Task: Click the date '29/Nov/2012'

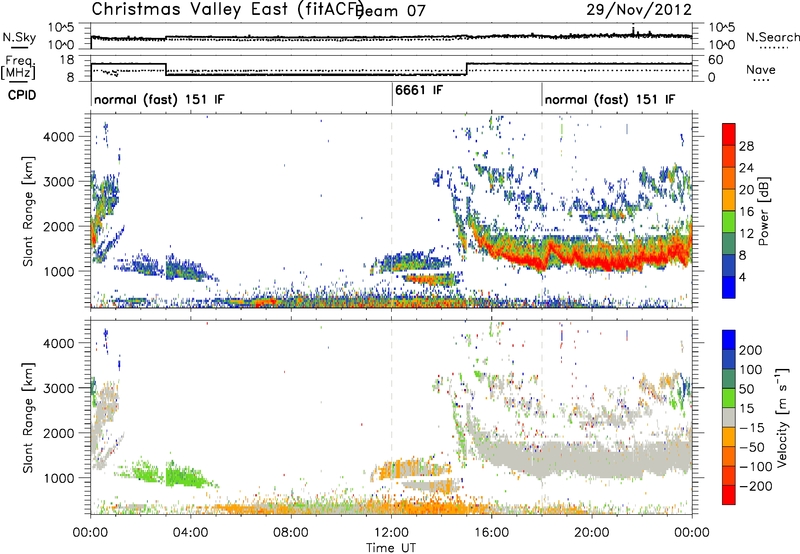Action: 639,9
